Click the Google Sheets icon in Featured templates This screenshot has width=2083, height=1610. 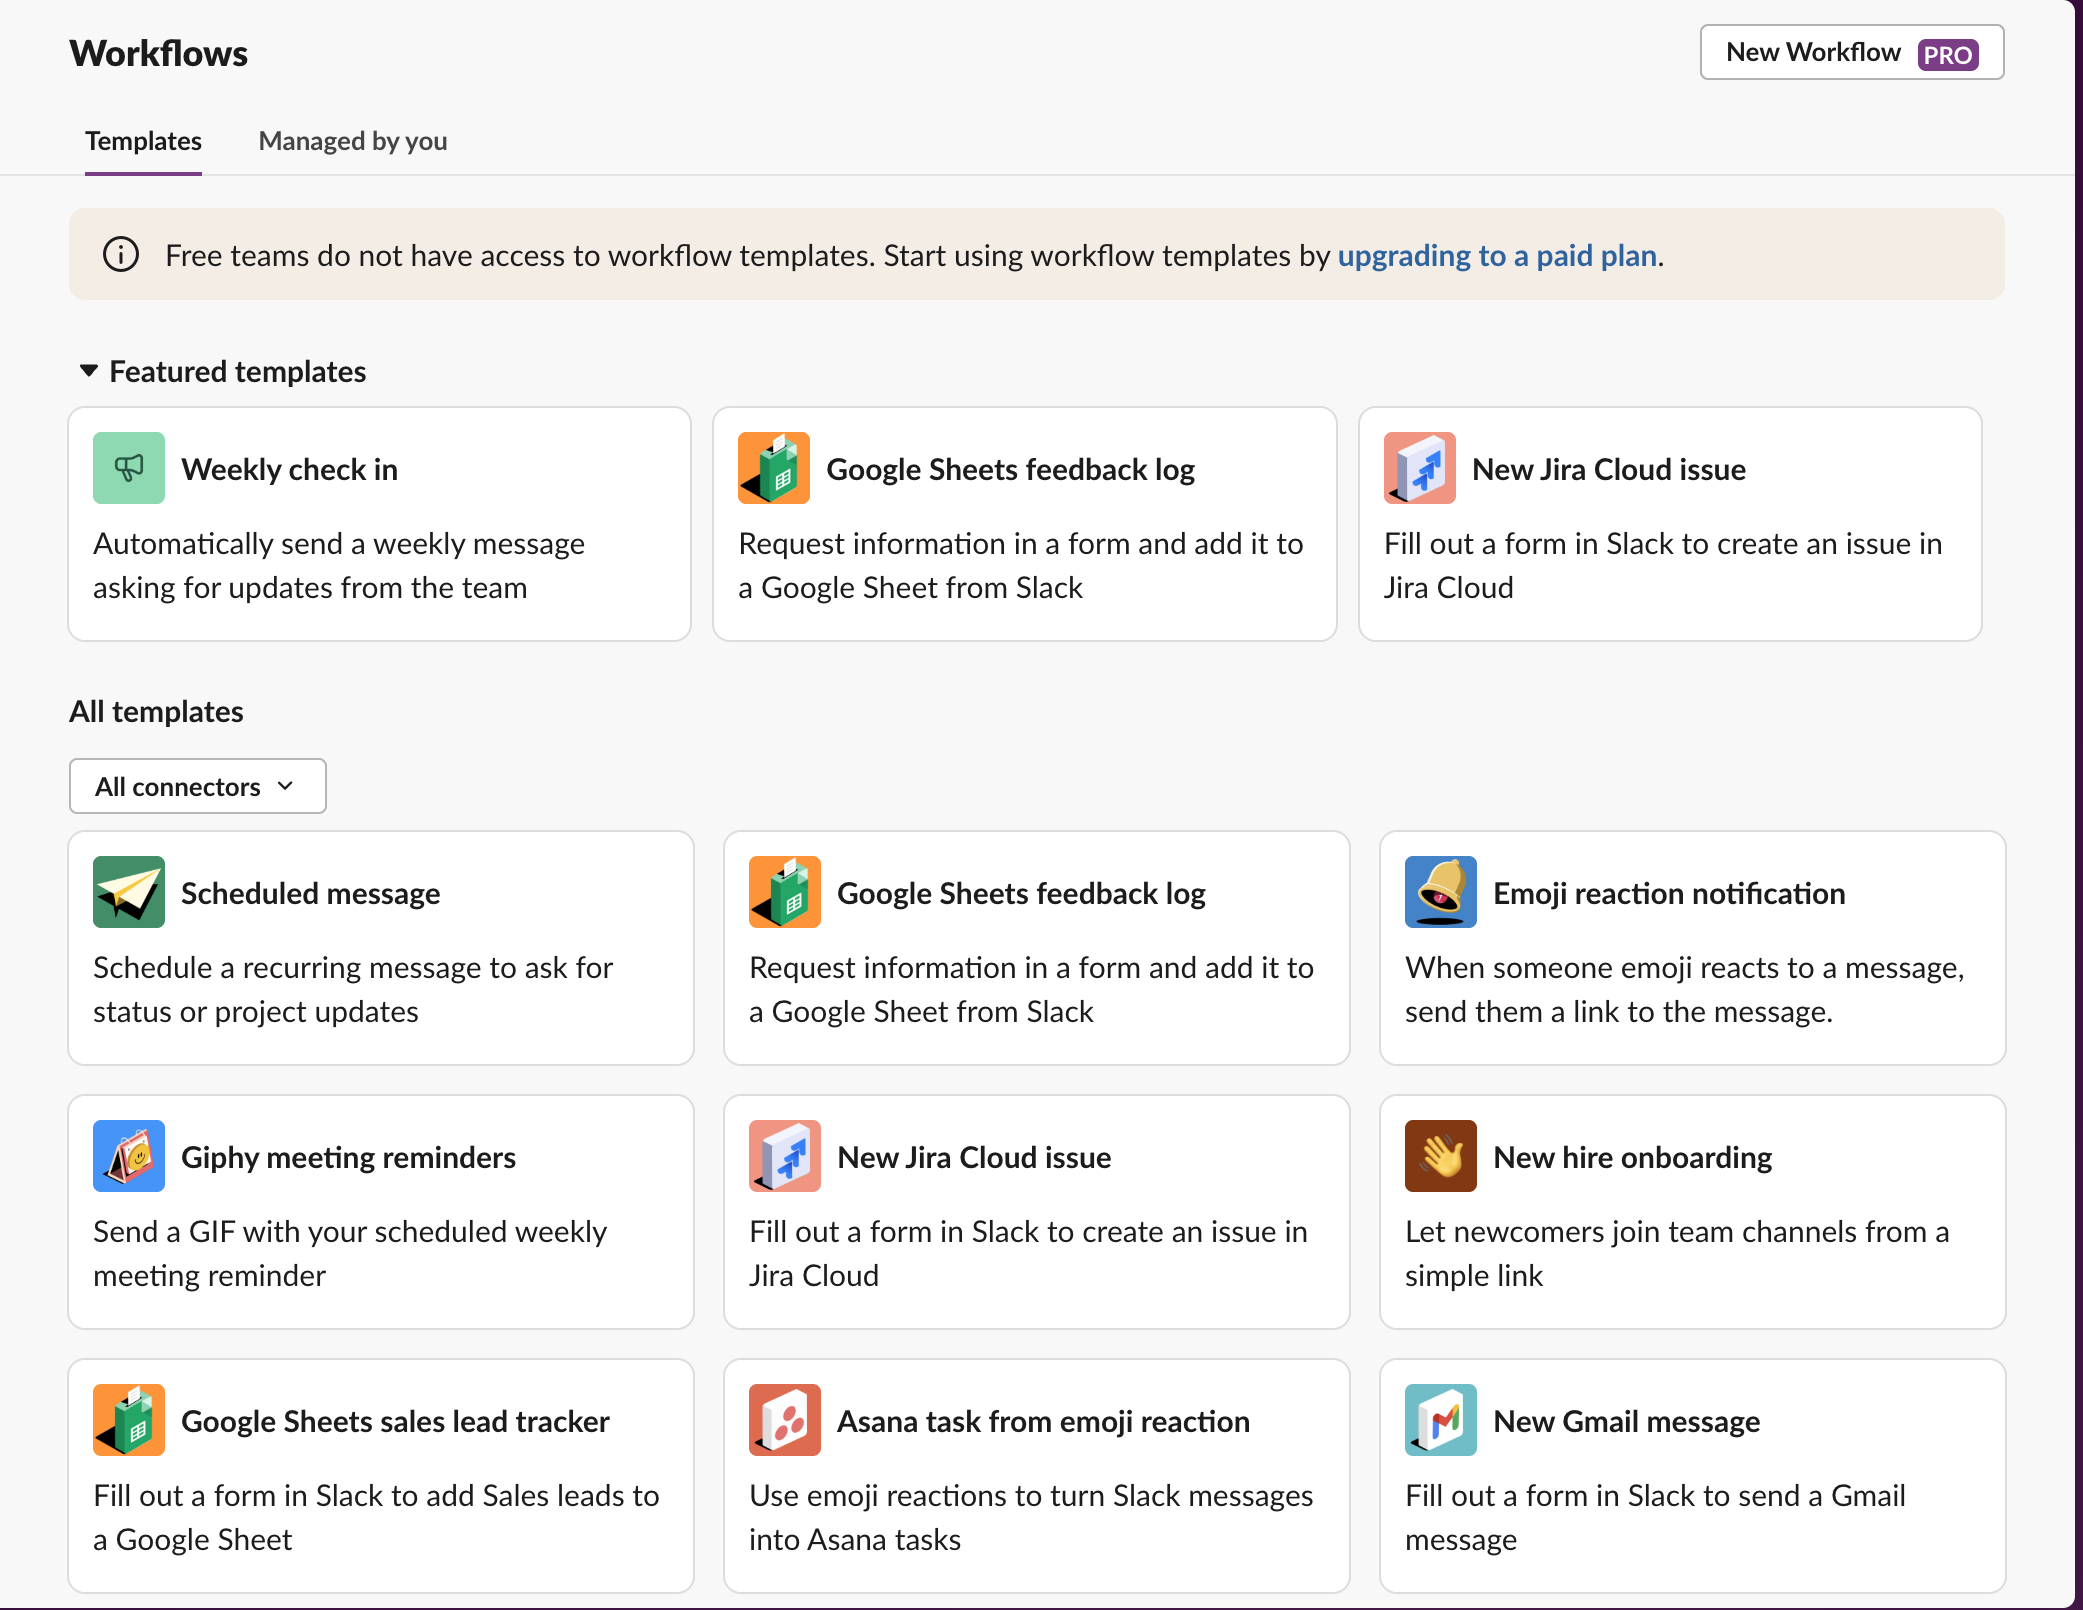774,468
